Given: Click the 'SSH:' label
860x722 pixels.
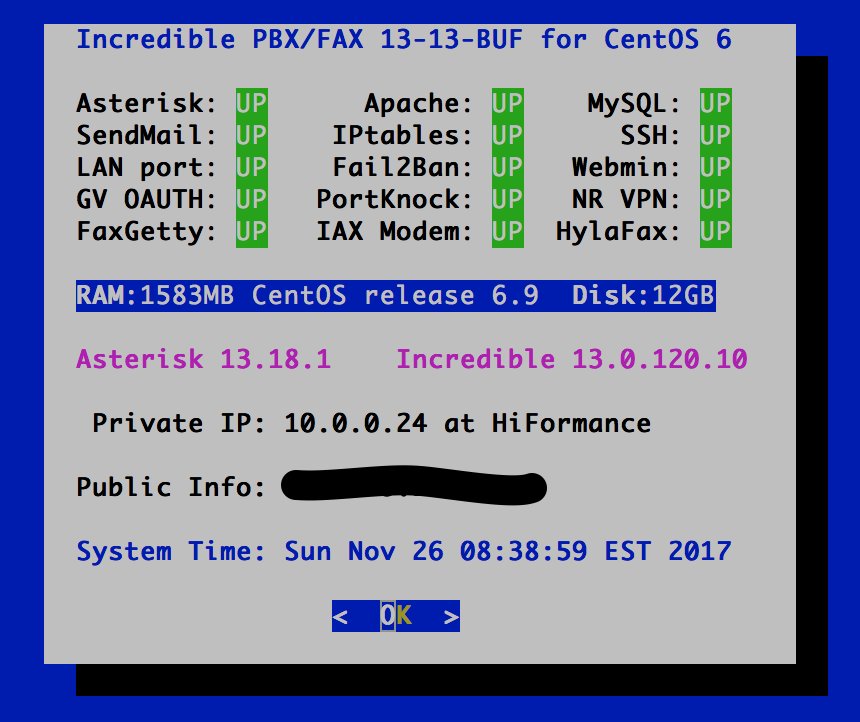Looking at the screenshot, I should pyautogui.click(x=650, y=136).
